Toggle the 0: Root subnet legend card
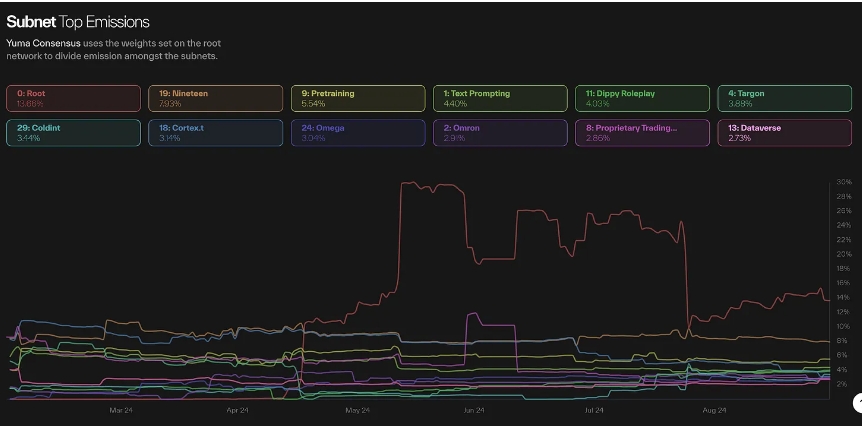Screen dimensions: 862x426 tap(73, 98)
